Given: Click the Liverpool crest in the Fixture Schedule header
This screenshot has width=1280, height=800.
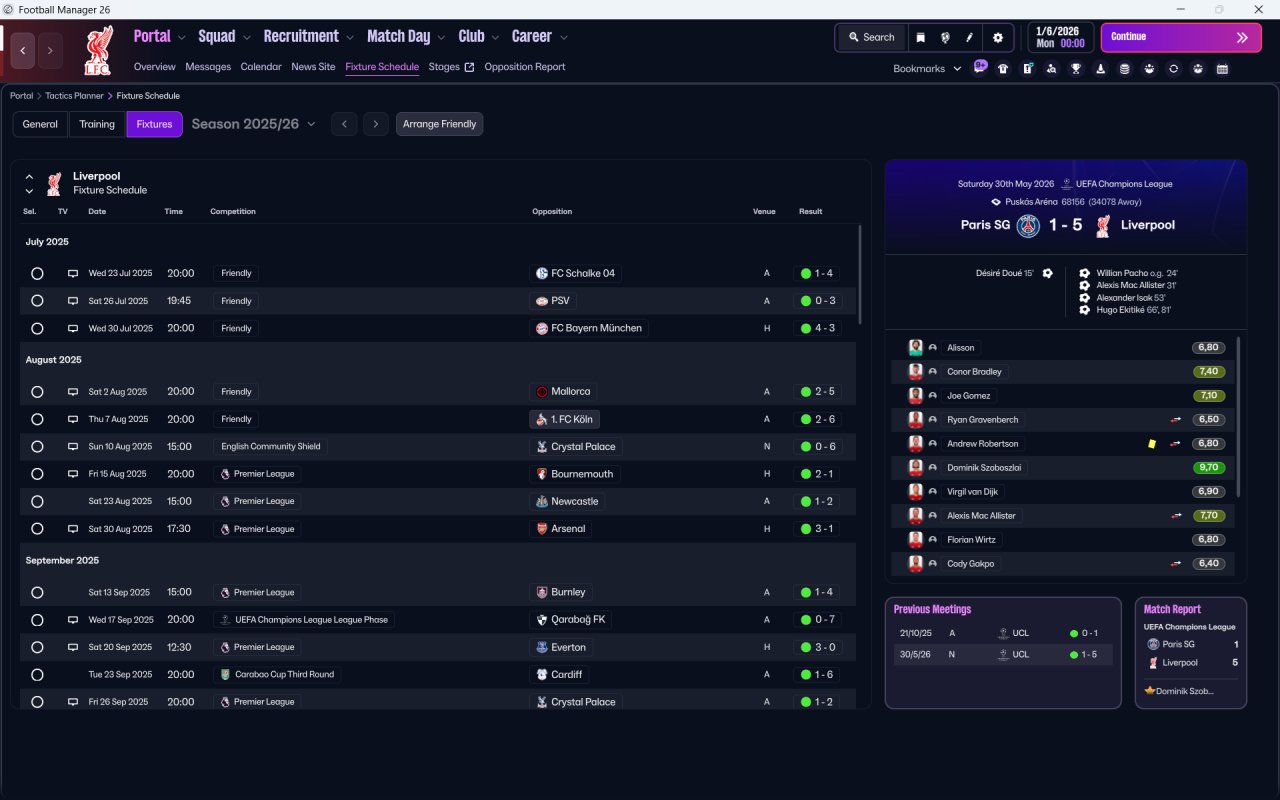Looking at the screenshot, I should point(54,183).
